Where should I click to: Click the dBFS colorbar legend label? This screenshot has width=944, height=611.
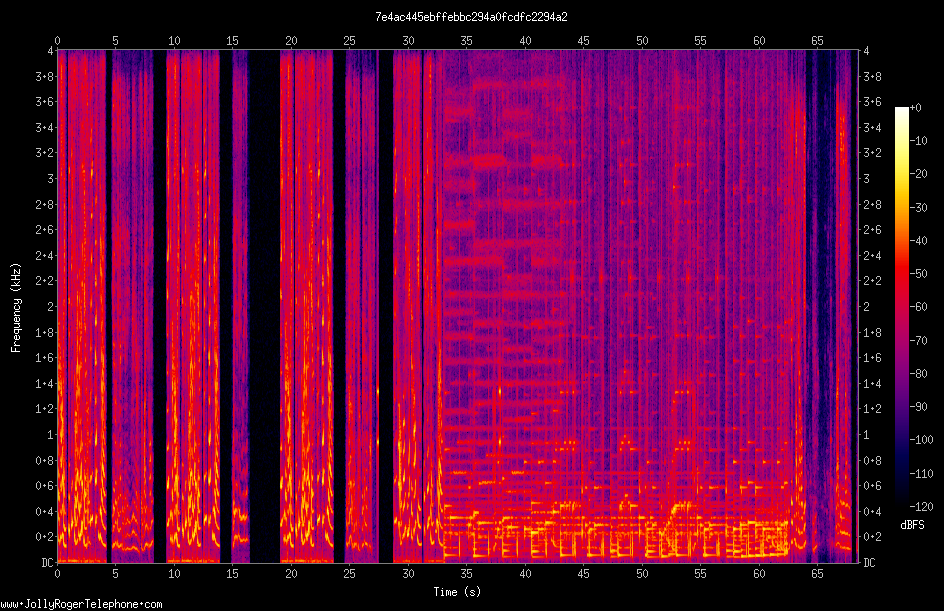(x=912, y=525)
